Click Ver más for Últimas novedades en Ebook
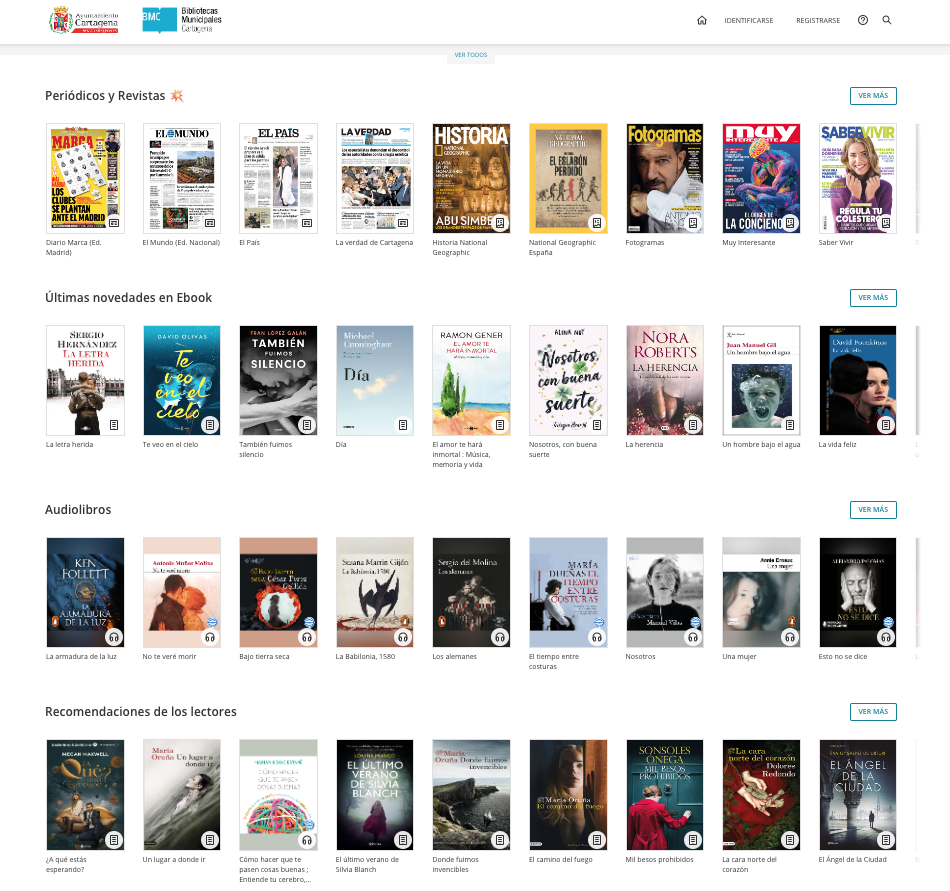This screenshot has height=891, width=950. [x=873, y=298]
